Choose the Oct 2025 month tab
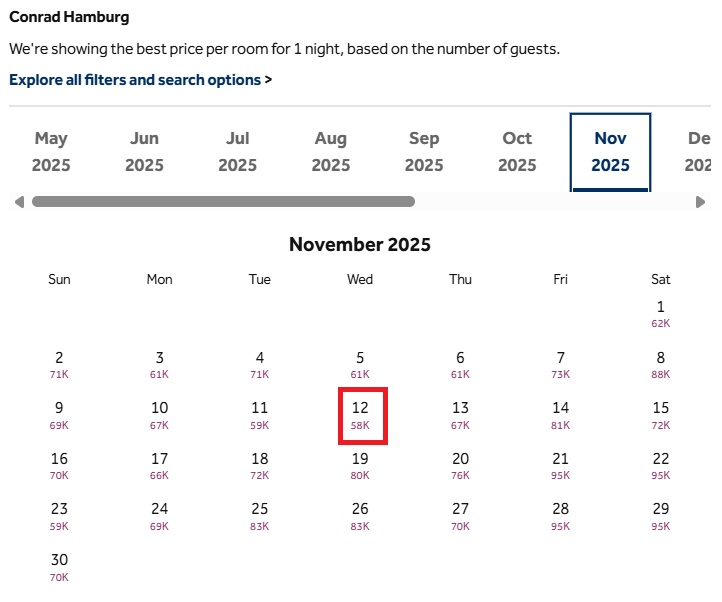The image size is (722, 602). point(517,151)
